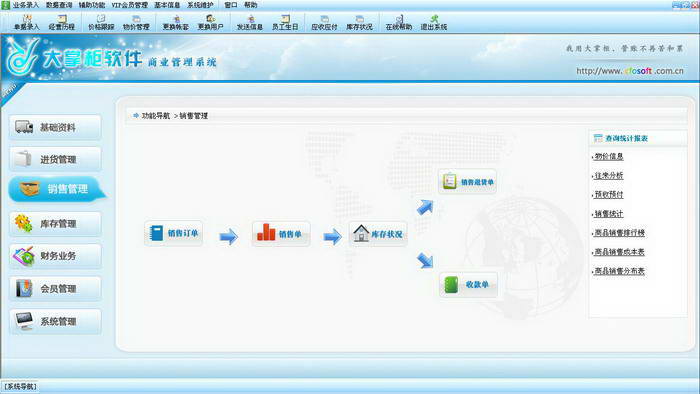Open the 销售单 bar-chart node

(281, 233)
